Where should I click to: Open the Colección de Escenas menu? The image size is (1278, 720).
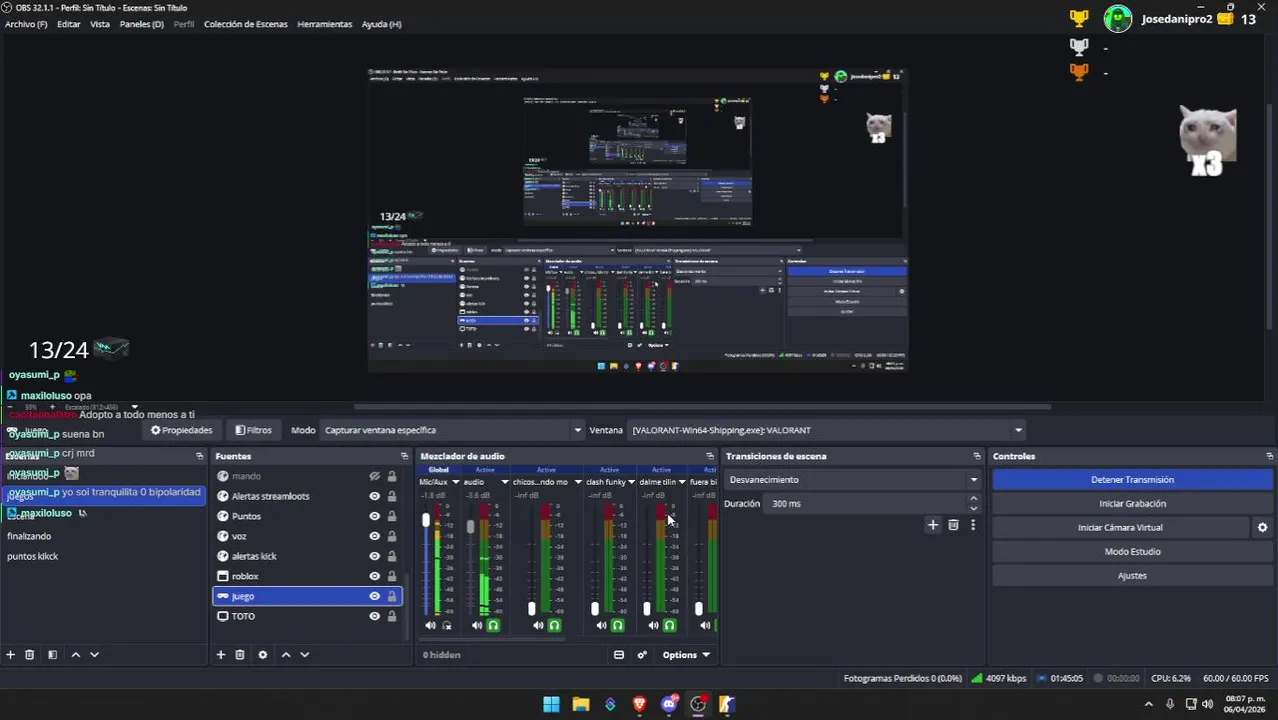point(246,24)
